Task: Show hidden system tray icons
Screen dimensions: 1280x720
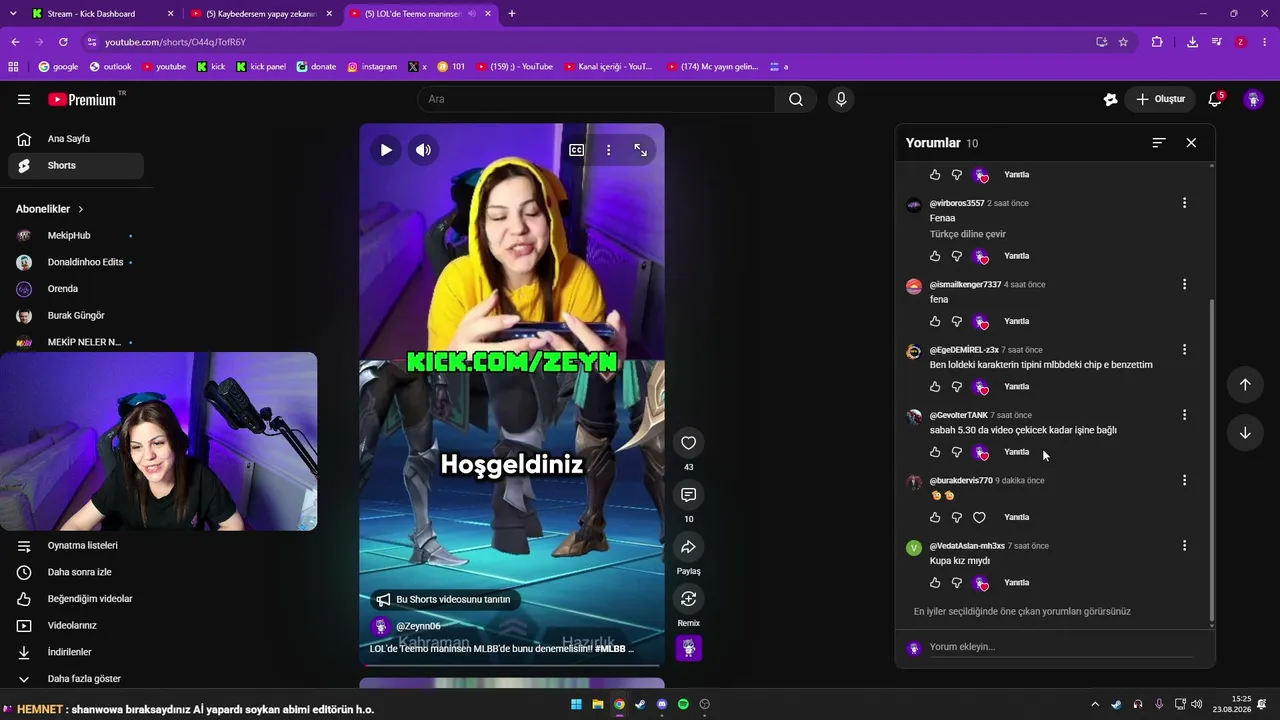Action: point(1095,704)
